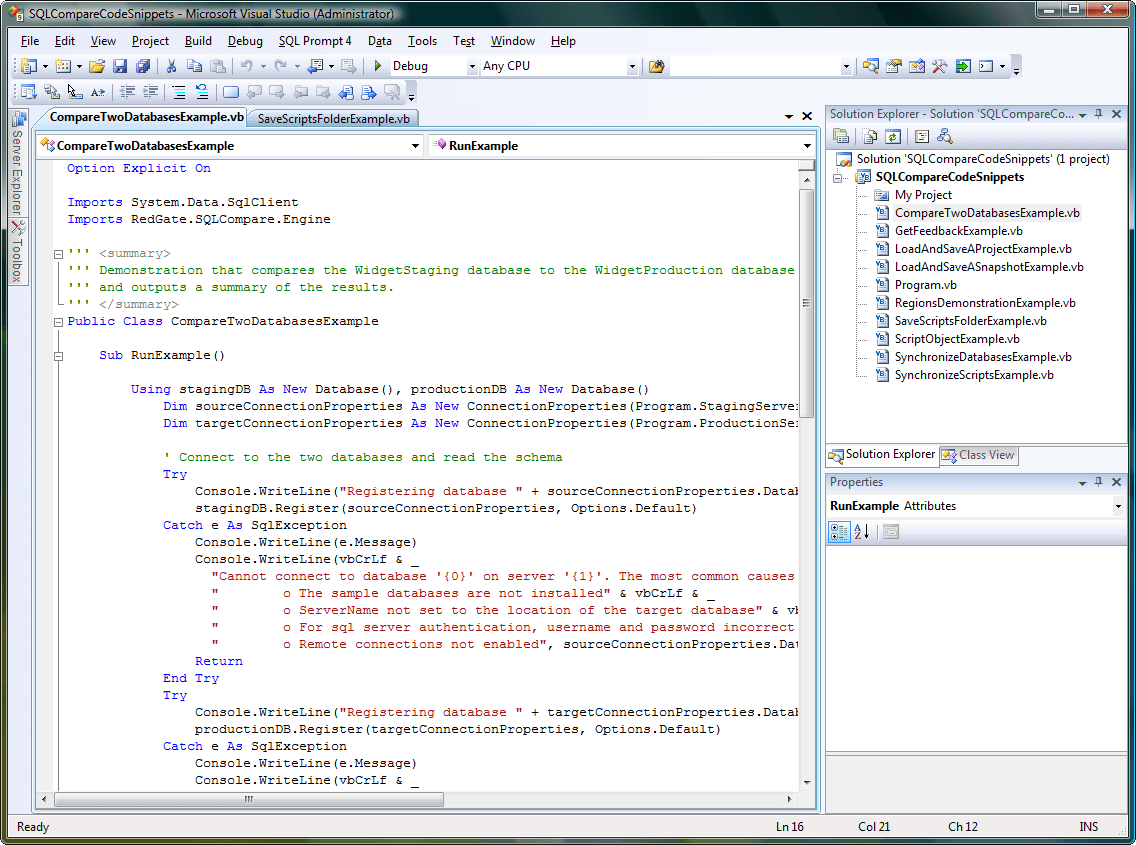Viewport: 1136px width, 845px height.
Task: Click the Show All Files icon in Solution Explorer
Action: tap(869, 136)
